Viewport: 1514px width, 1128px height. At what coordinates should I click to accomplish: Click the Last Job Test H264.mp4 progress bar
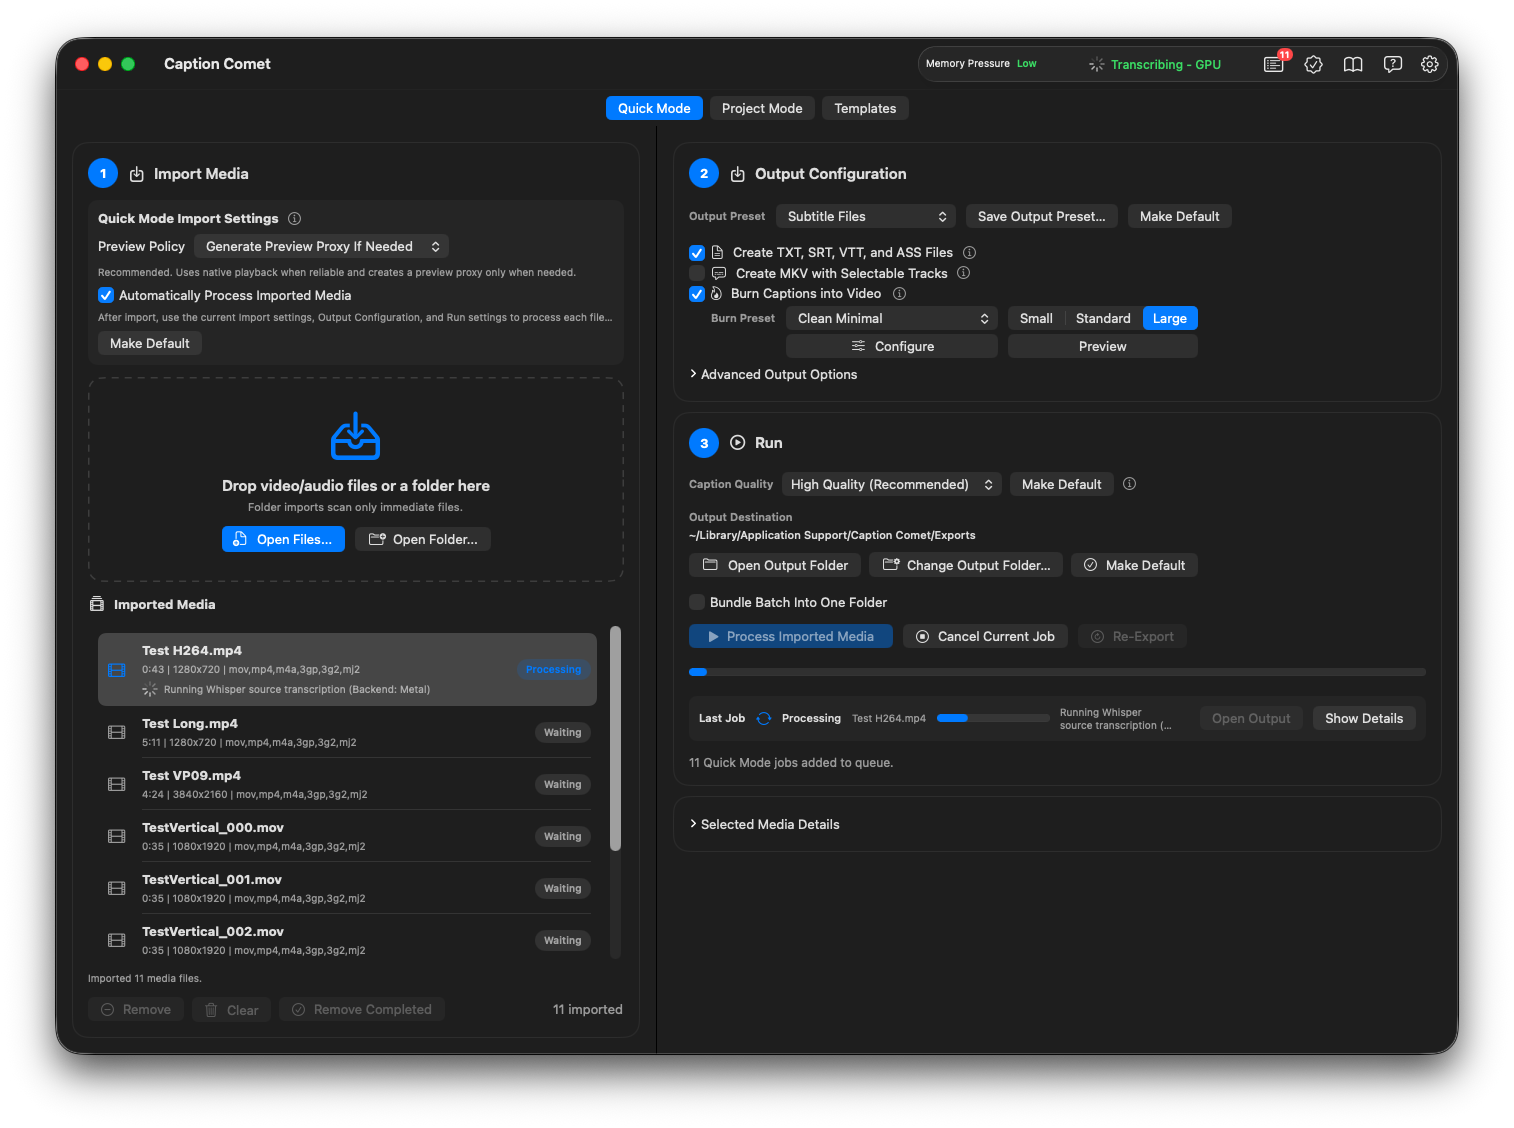point(993,718)
